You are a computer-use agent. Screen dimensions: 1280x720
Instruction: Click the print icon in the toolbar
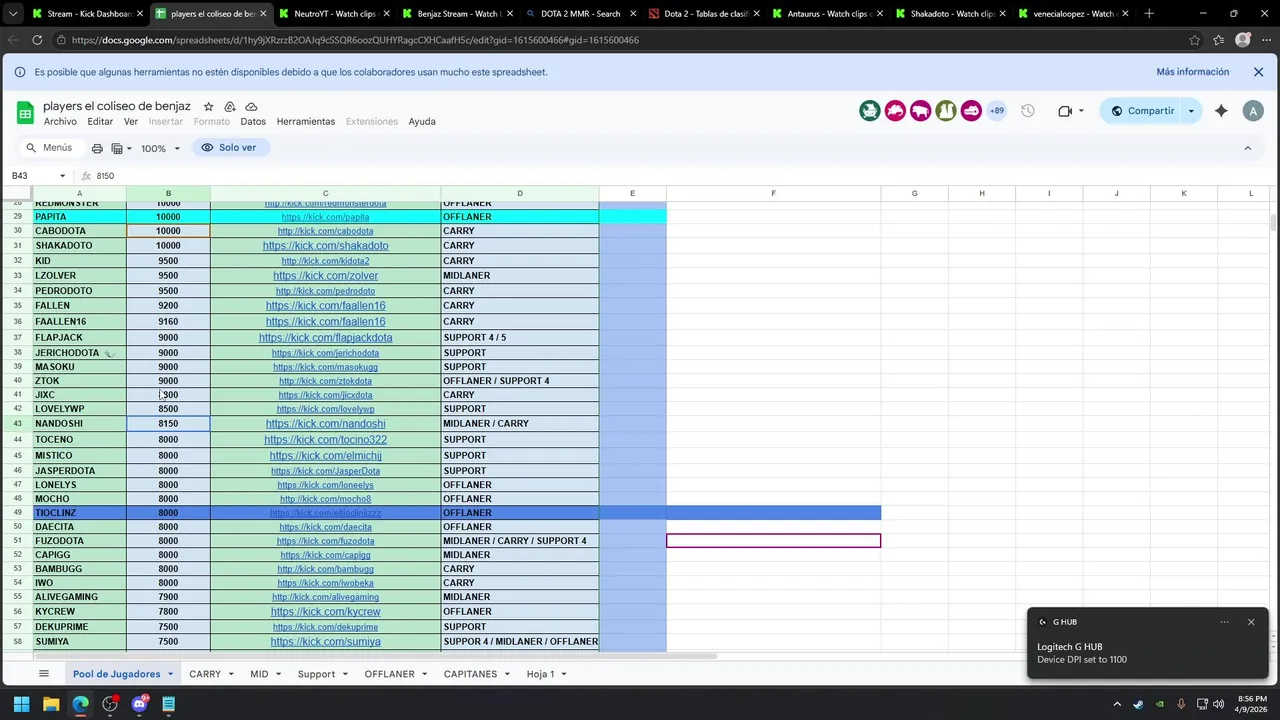97,148
